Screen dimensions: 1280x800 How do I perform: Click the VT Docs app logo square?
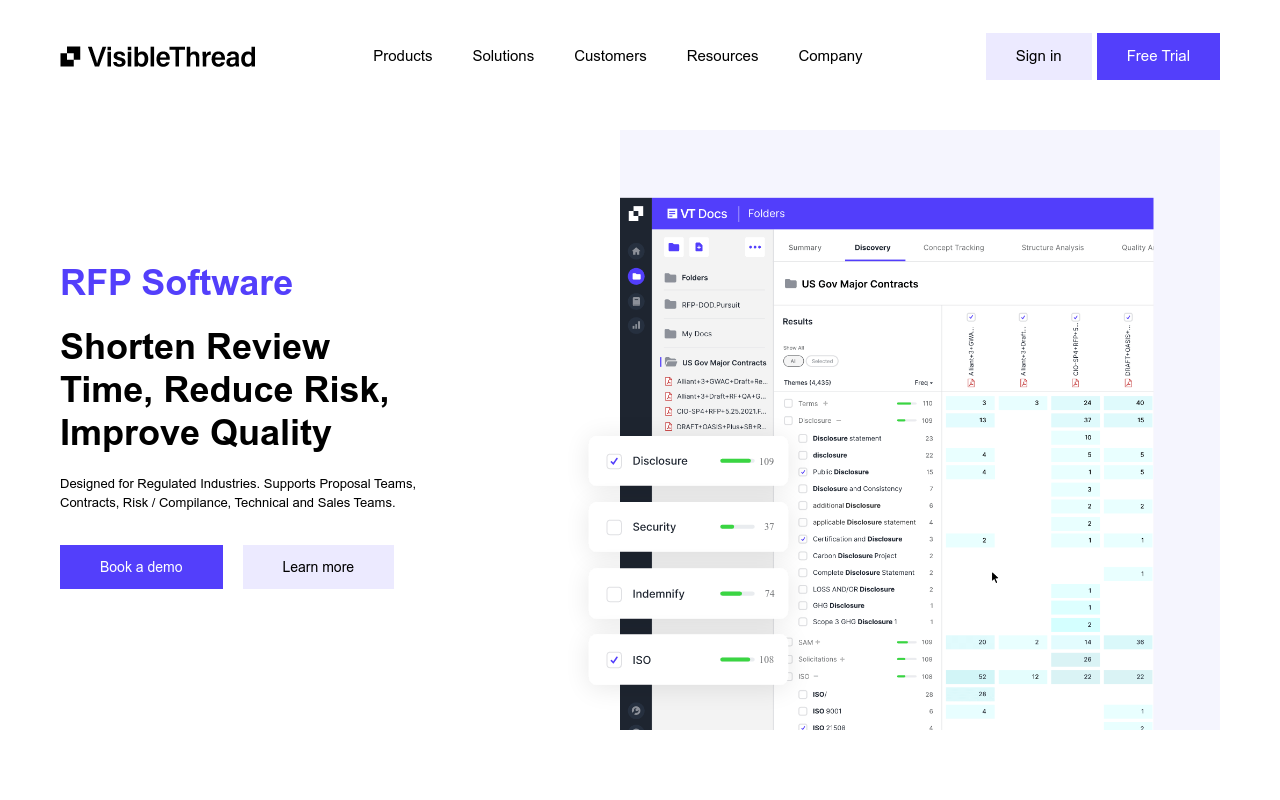[x=636, y=213]
